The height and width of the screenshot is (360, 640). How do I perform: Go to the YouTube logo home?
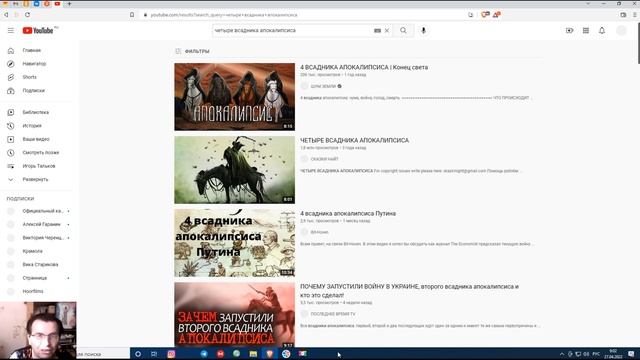pos(38,31)
